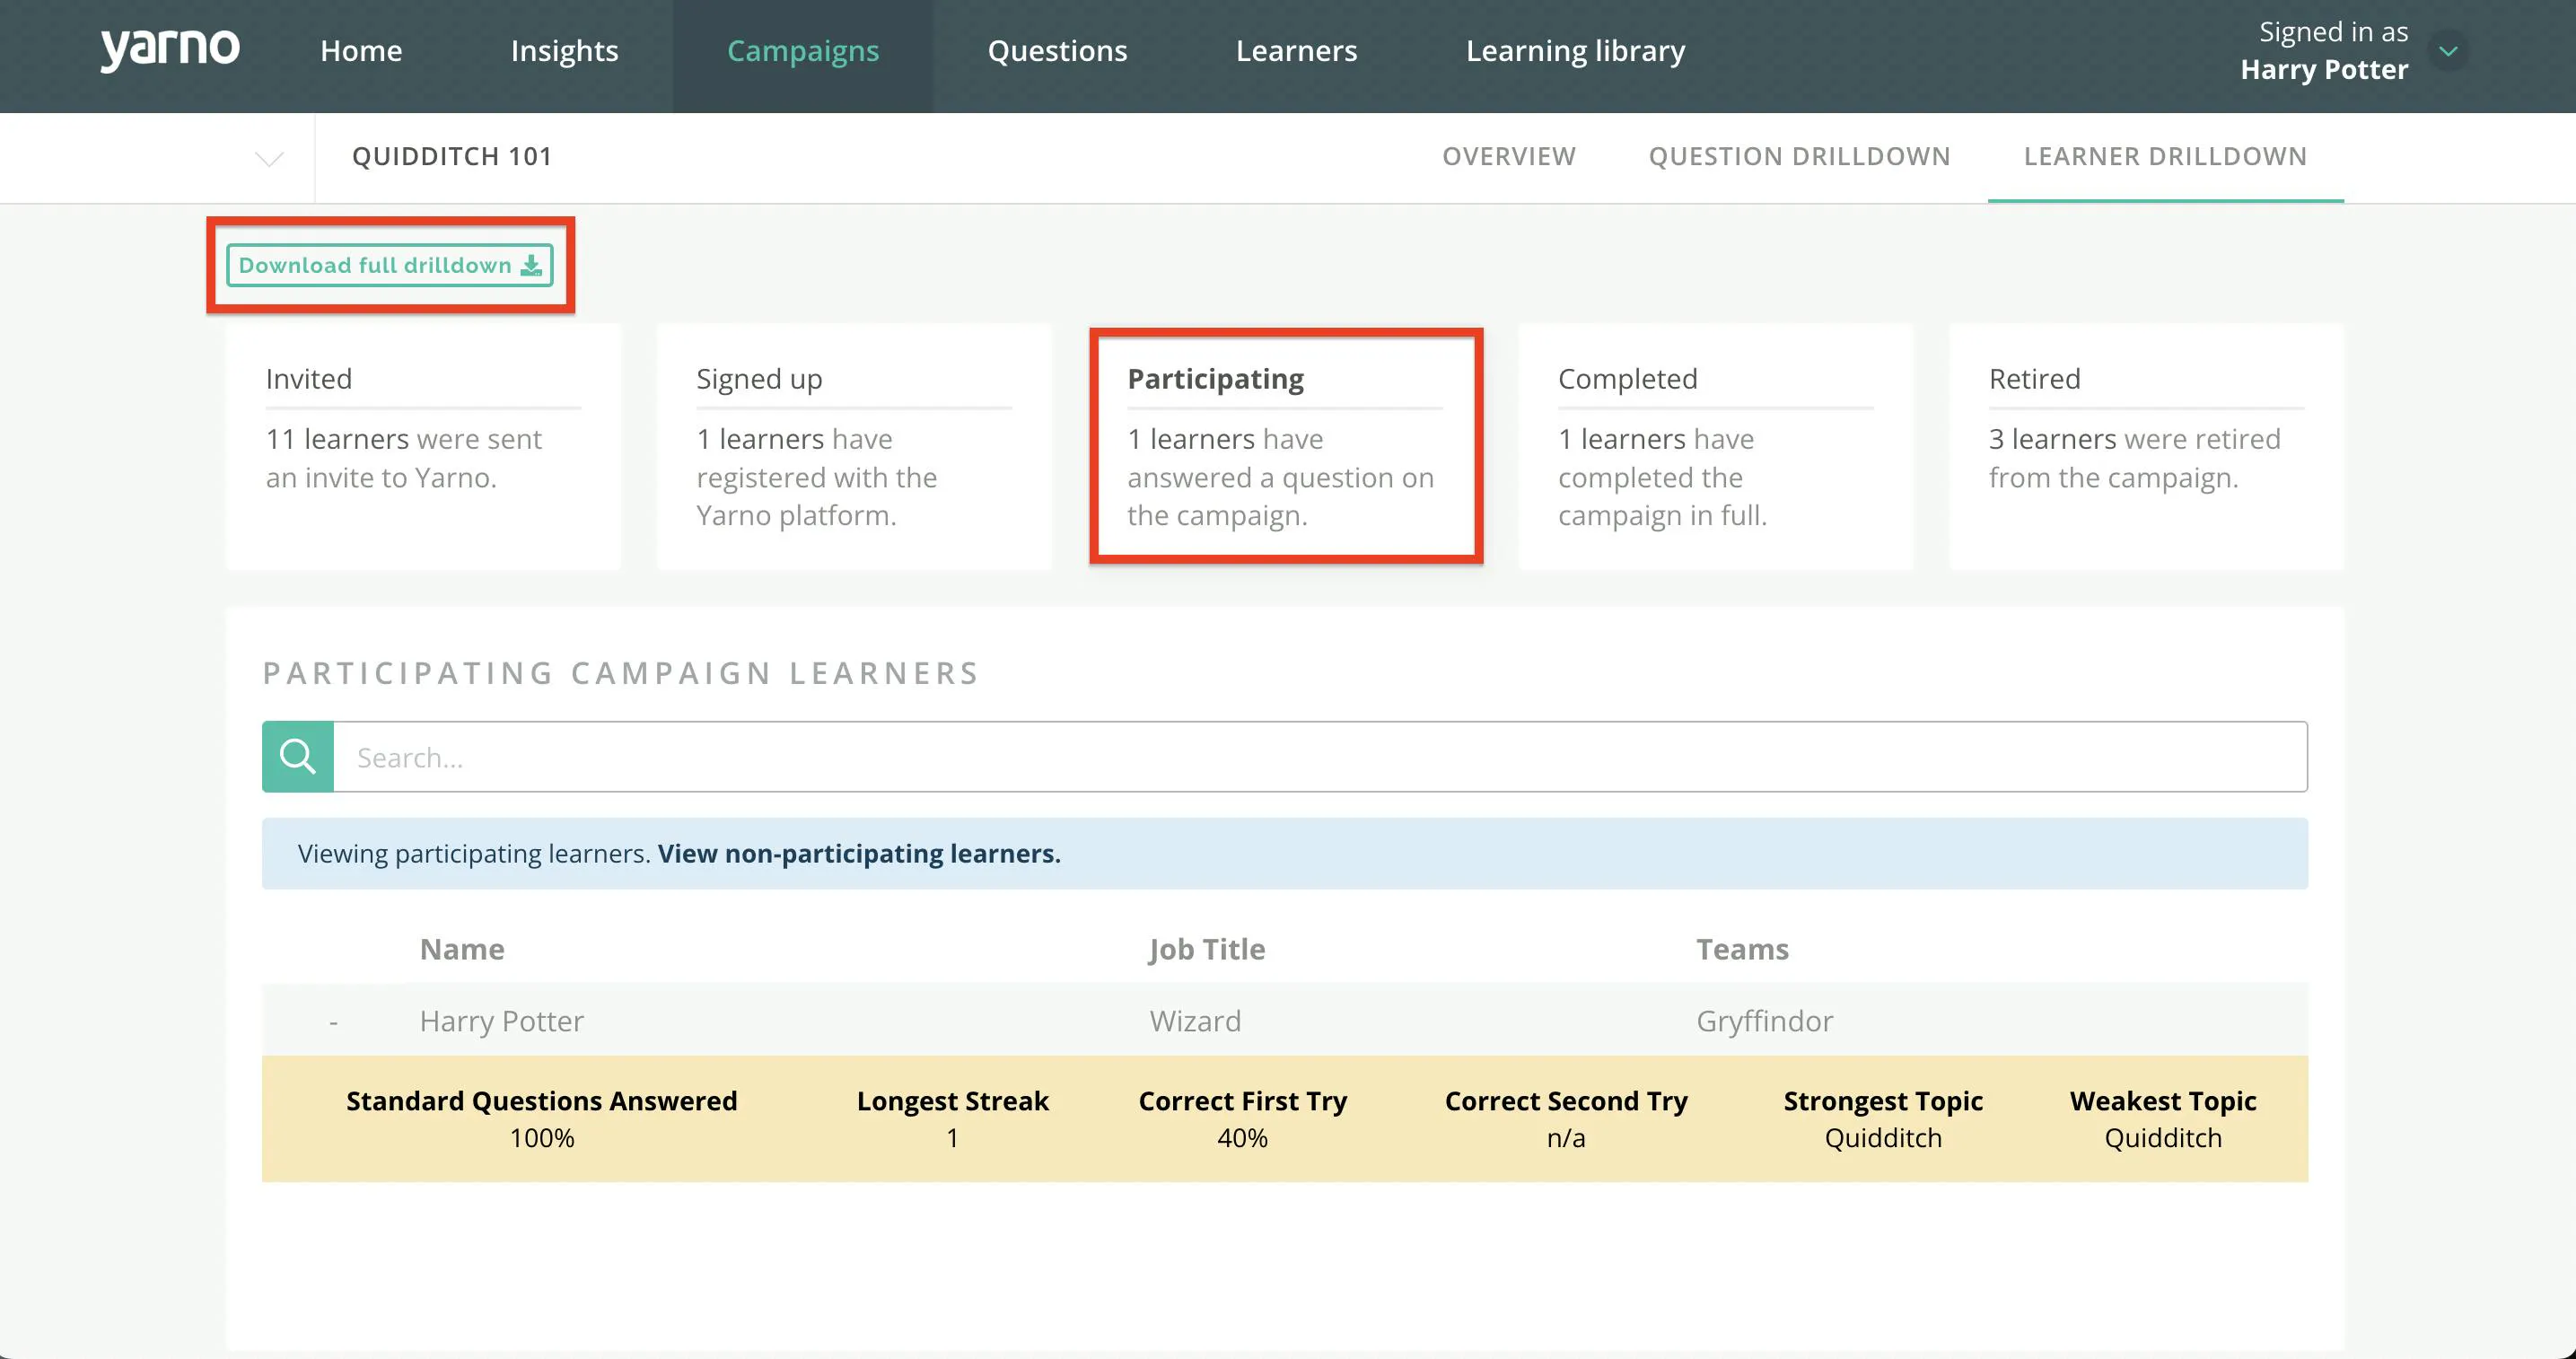The height and width of the screenshot is (1359, 2576).
Task: Open the Insights menu
Action: 565,51
